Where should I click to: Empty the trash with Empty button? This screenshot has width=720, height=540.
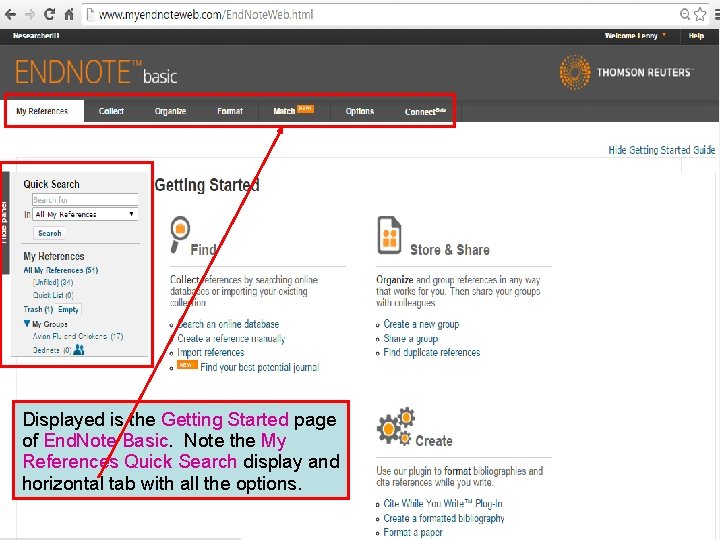68,309
